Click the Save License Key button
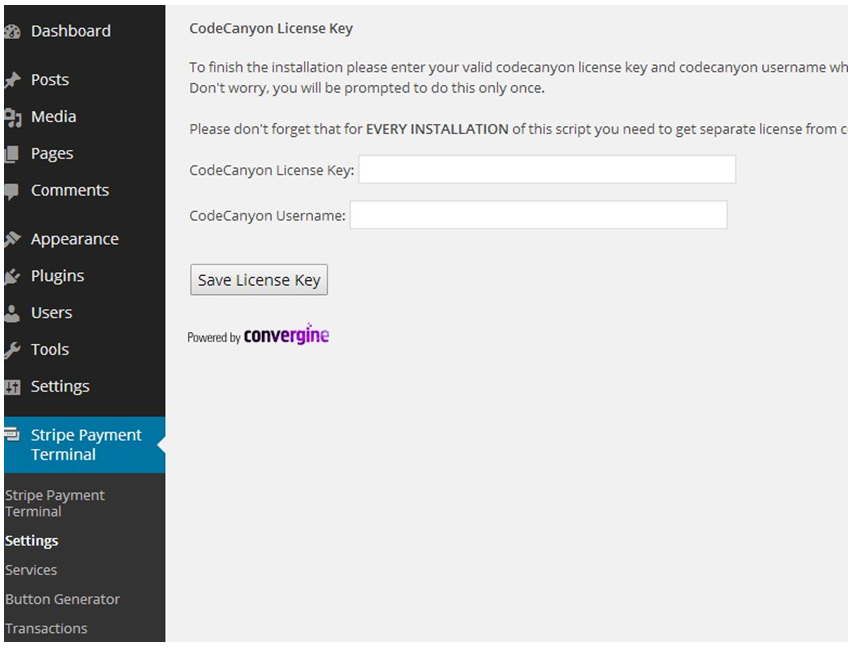 point(259,280)
